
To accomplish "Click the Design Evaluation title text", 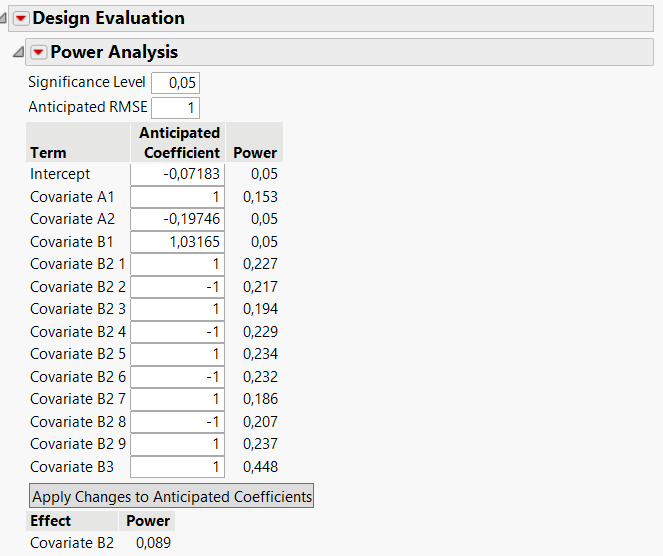I will coord(109,18).
